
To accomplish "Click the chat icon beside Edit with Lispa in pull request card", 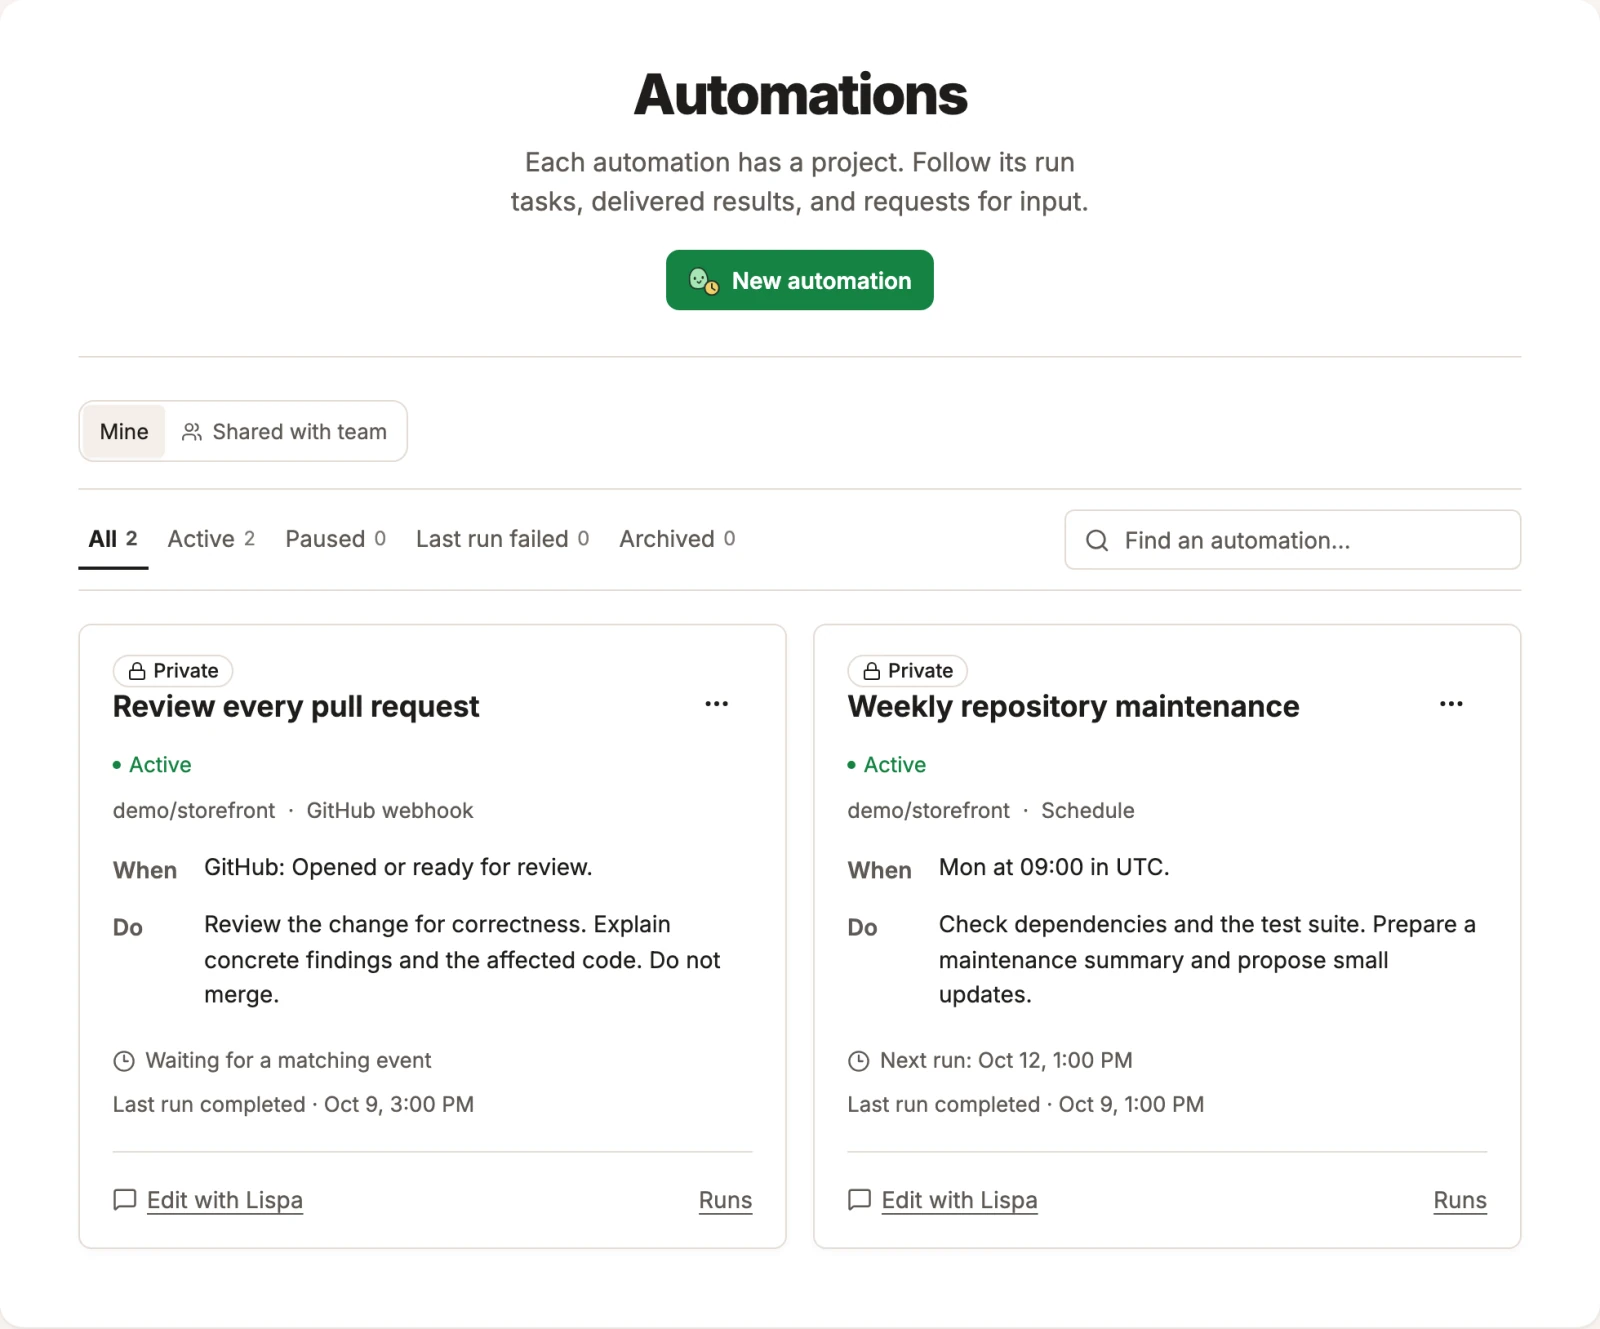I will 125,1200.
